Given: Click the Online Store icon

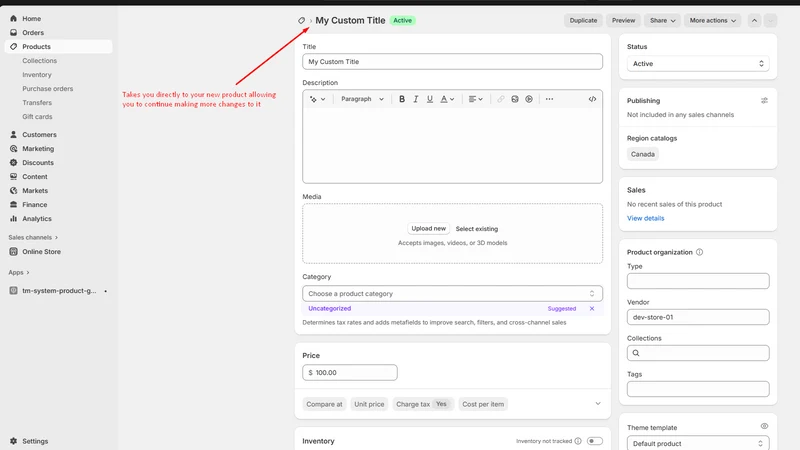Looking at the screenshot, I should tap(13, 252).
